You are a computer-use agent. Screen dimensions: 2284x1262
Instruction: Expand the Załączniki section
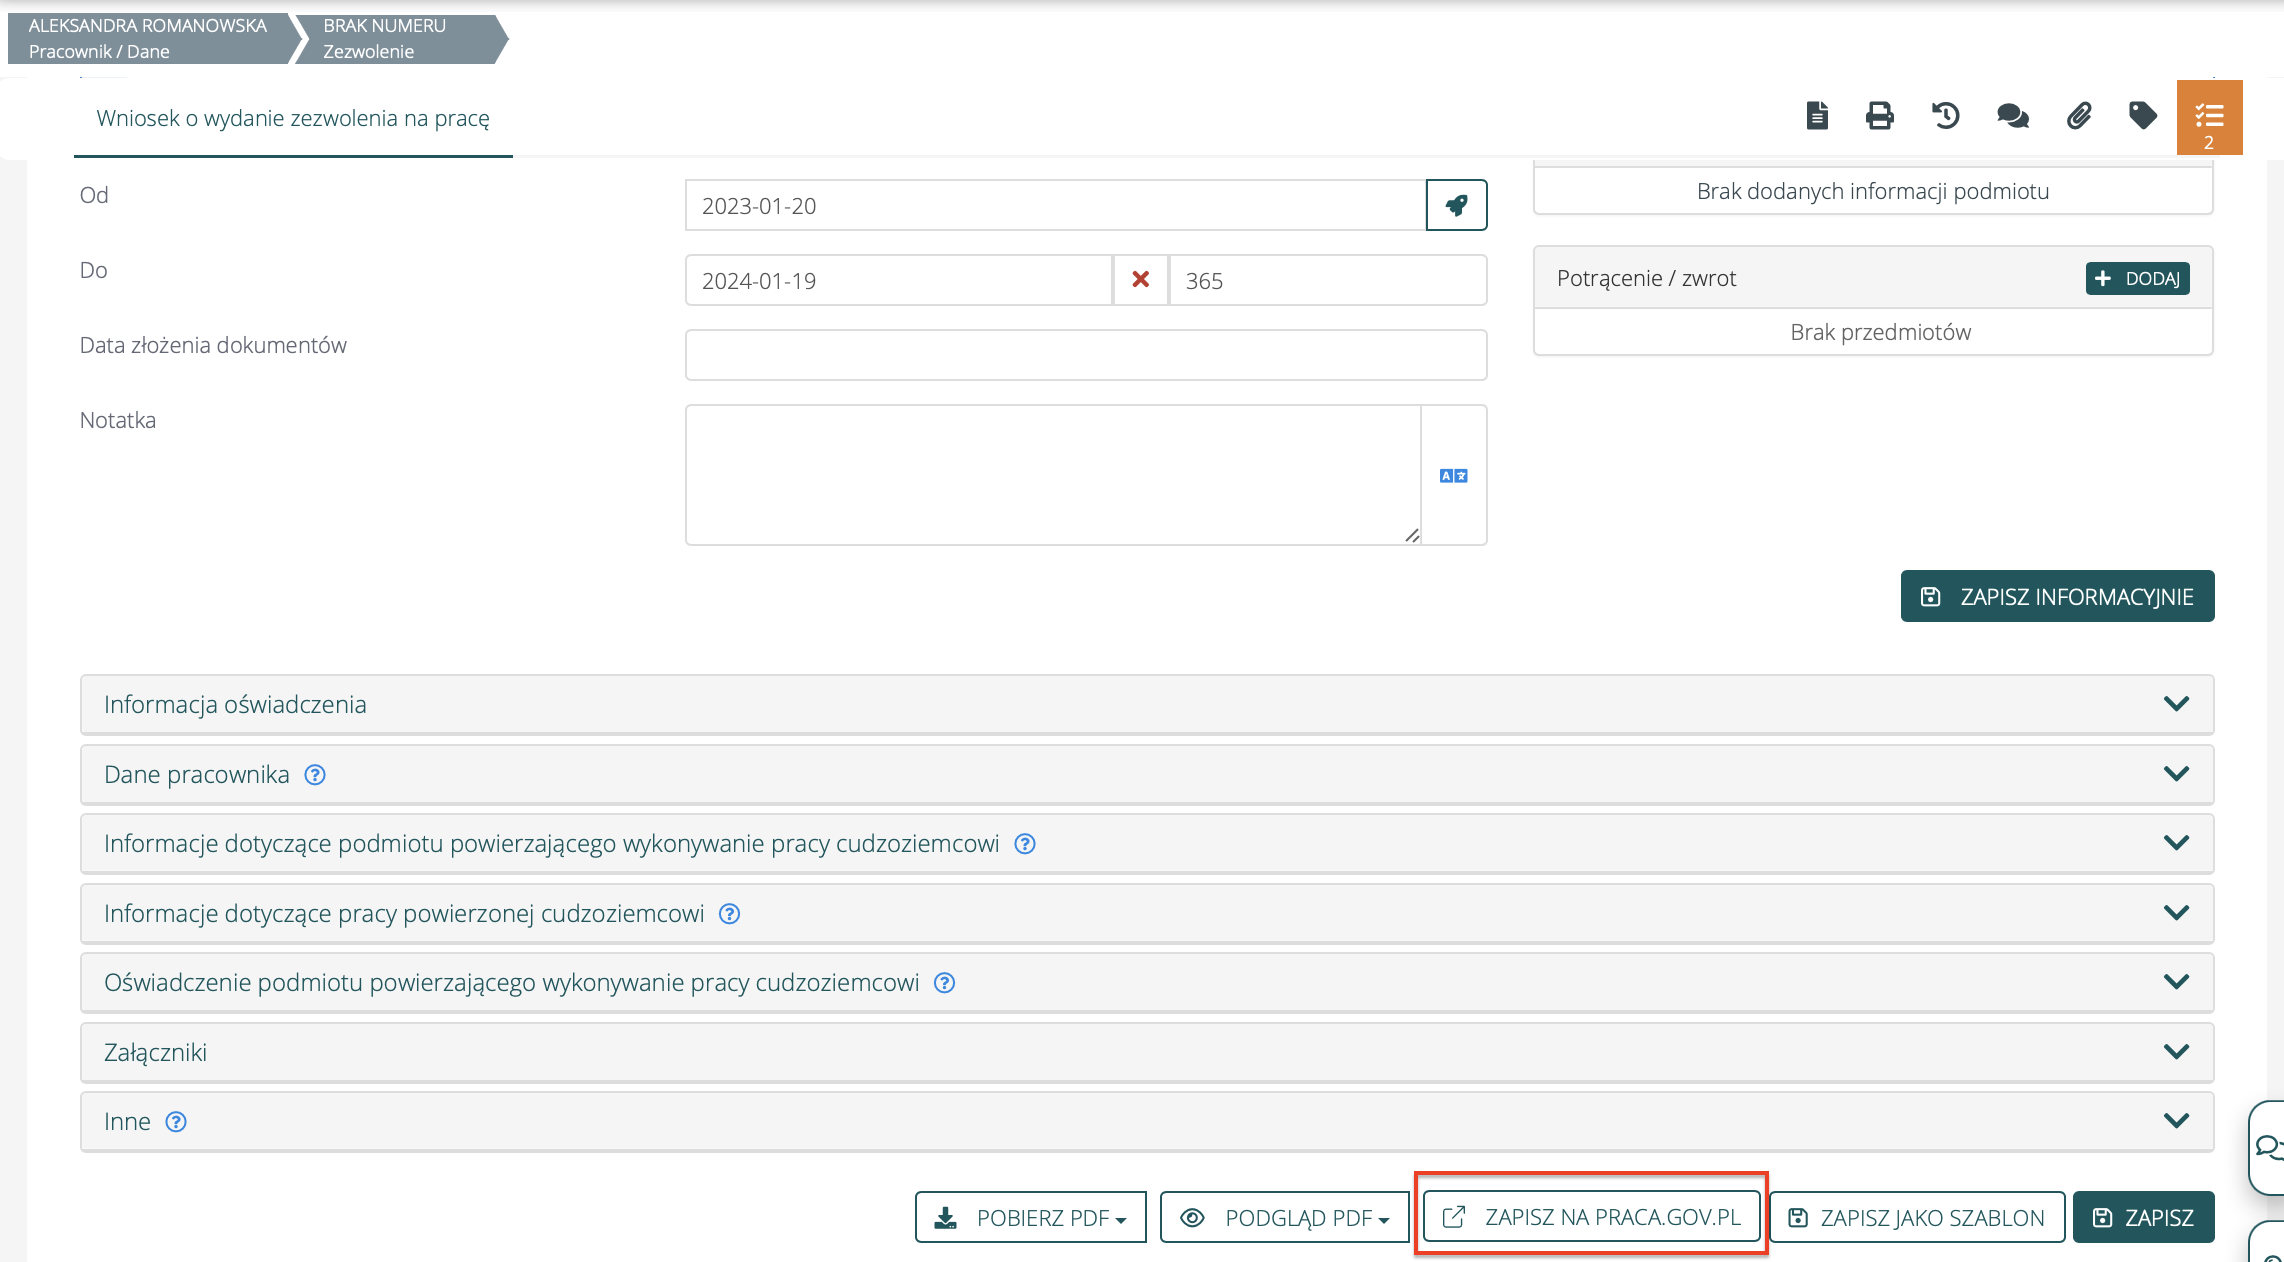click(x=1146, y=1052)
